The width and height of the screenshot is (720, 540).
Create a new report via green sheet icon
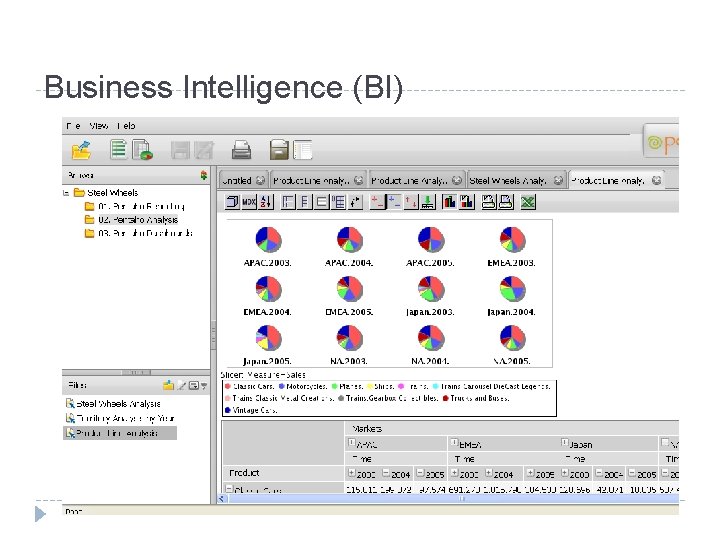(x=118, y=149)
